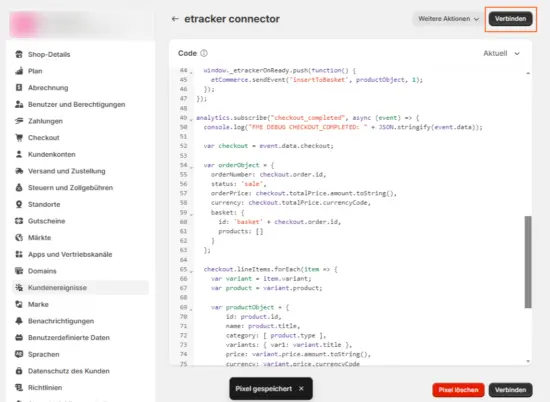Click the Versand und Zustellung truck icon
Viewport: 550px width, 402px height.
pyautogui.click(x=19, y=171)
